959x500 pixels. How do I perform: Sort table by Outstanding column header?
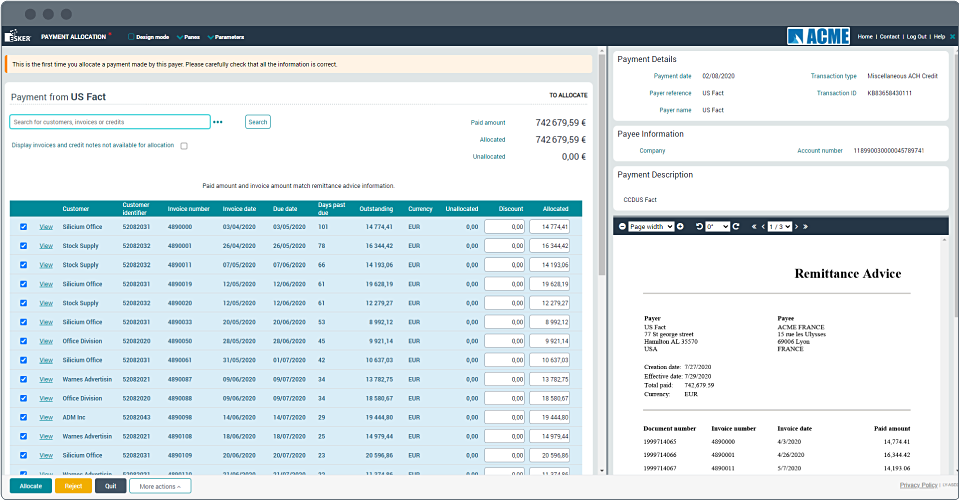(x=376, y=208)
